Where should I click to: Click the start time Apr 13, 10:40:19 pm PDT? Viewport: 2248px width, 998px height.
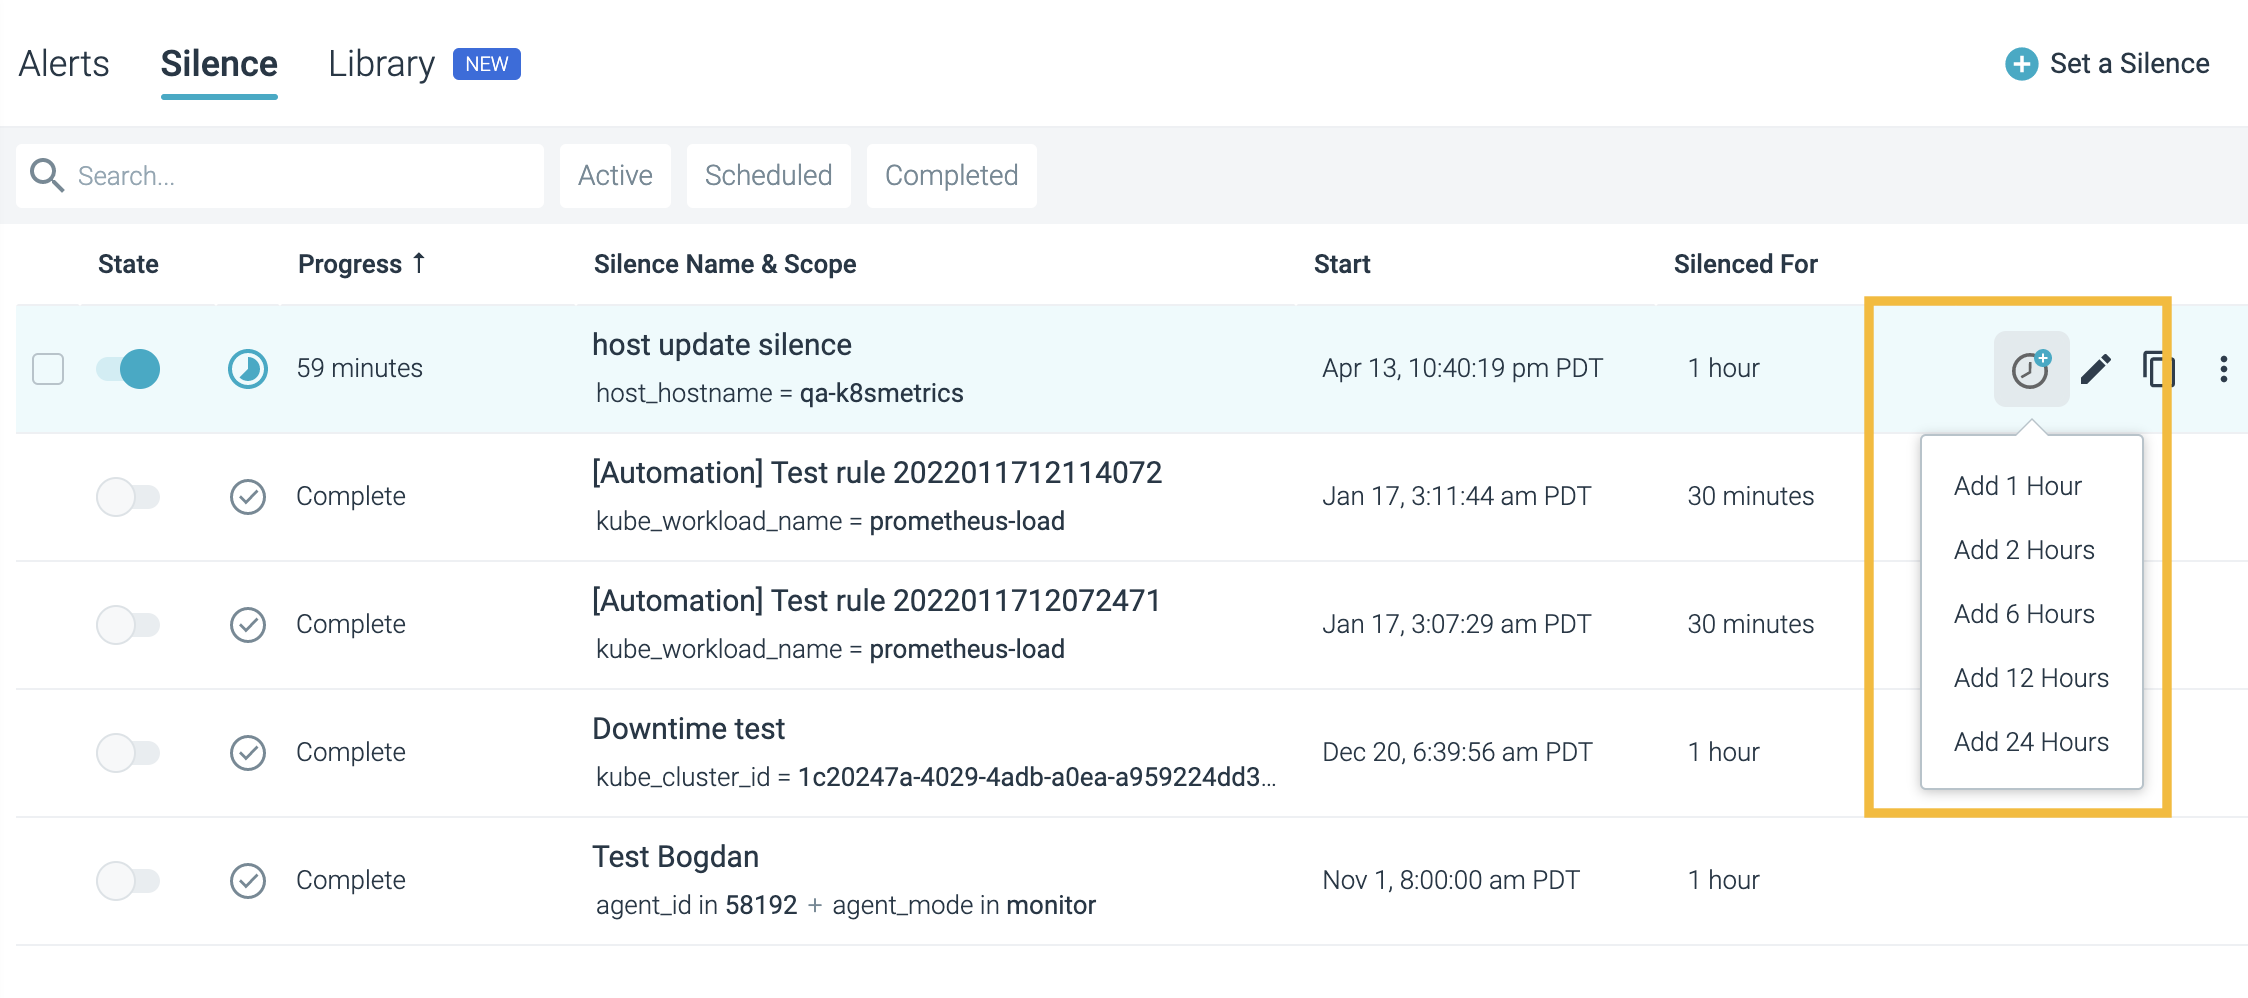[1462, 369]
